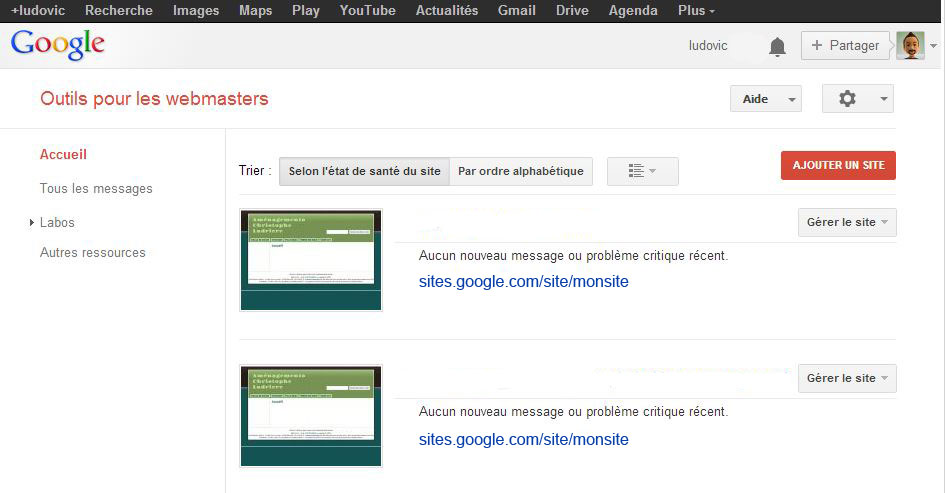Open Agenda in the top bar
The image size is (945, 493).
(633, 10)
